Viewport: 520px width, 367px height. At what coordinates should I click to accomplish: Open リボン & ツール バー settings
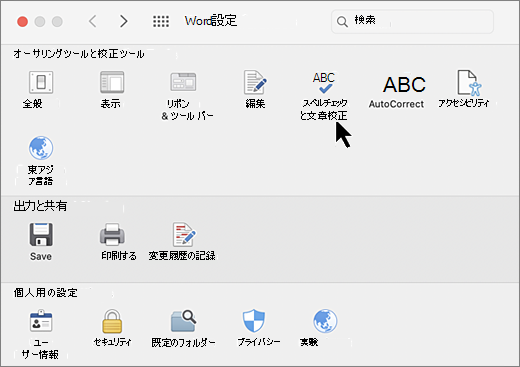point(183,82)
